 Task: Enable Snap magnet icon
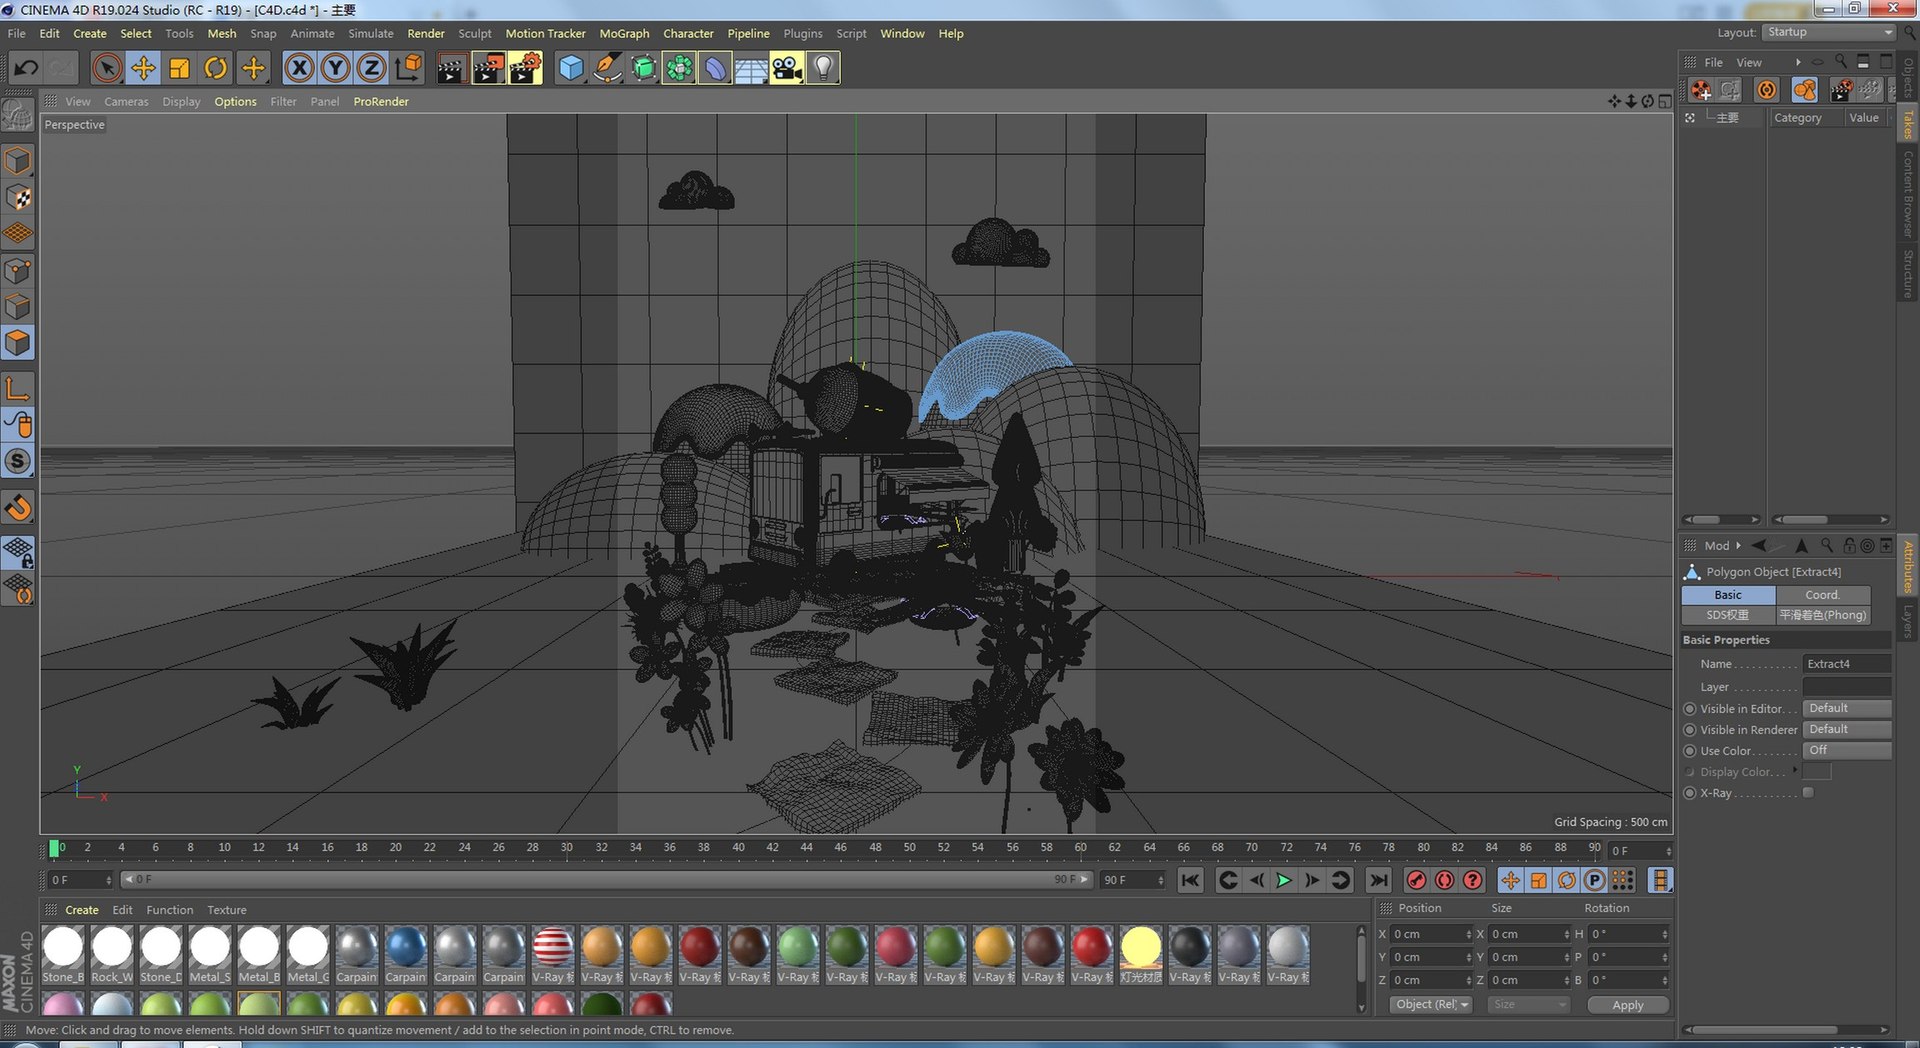pos(18,508)
